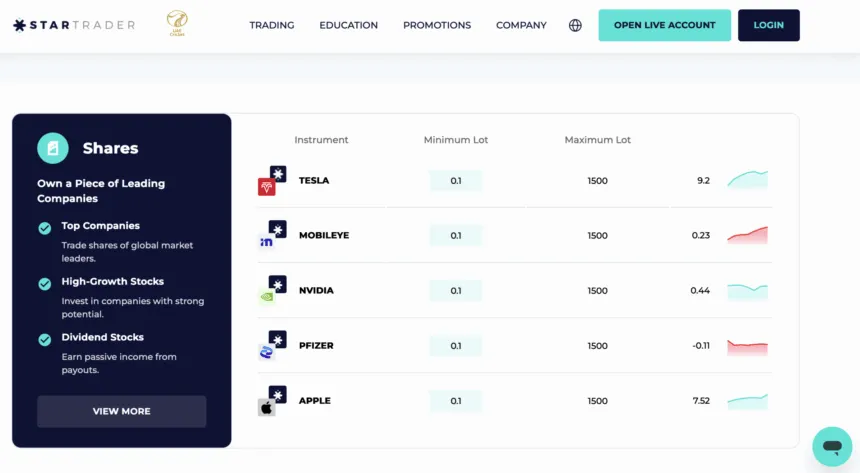Click the Dividend Stocks checkmark
Image resolution: width=860 pixels, height=473 pixels.
click(x=45, y=339)
